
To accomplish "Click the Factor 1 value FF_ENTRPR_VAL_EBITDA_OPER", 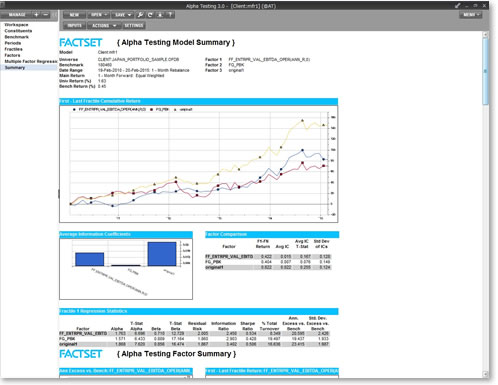I will tap(269, 59).
